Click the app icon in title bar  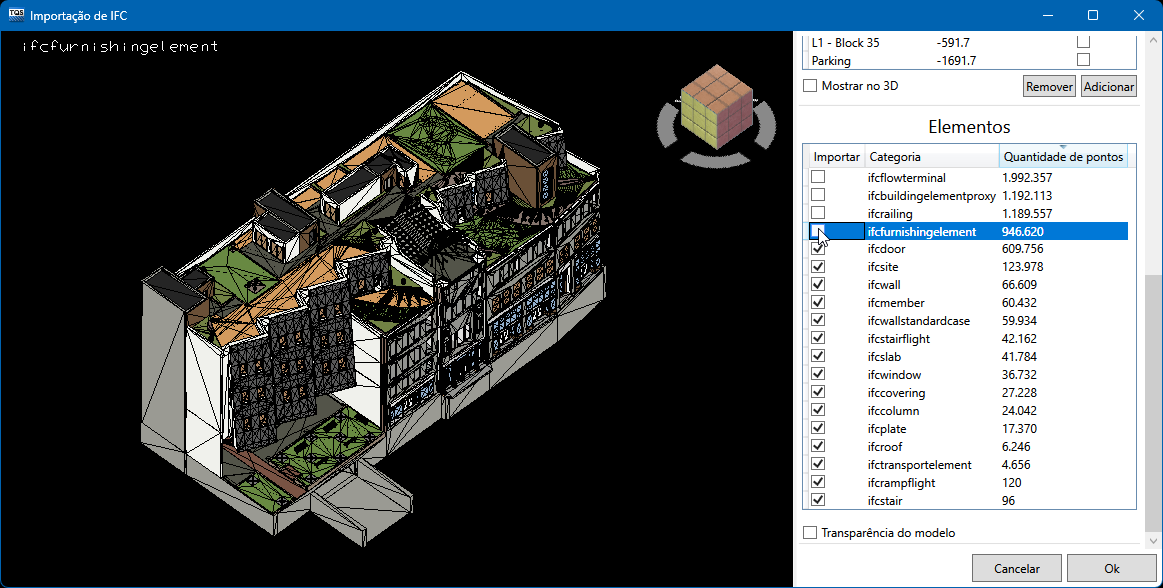click(15, 15)
